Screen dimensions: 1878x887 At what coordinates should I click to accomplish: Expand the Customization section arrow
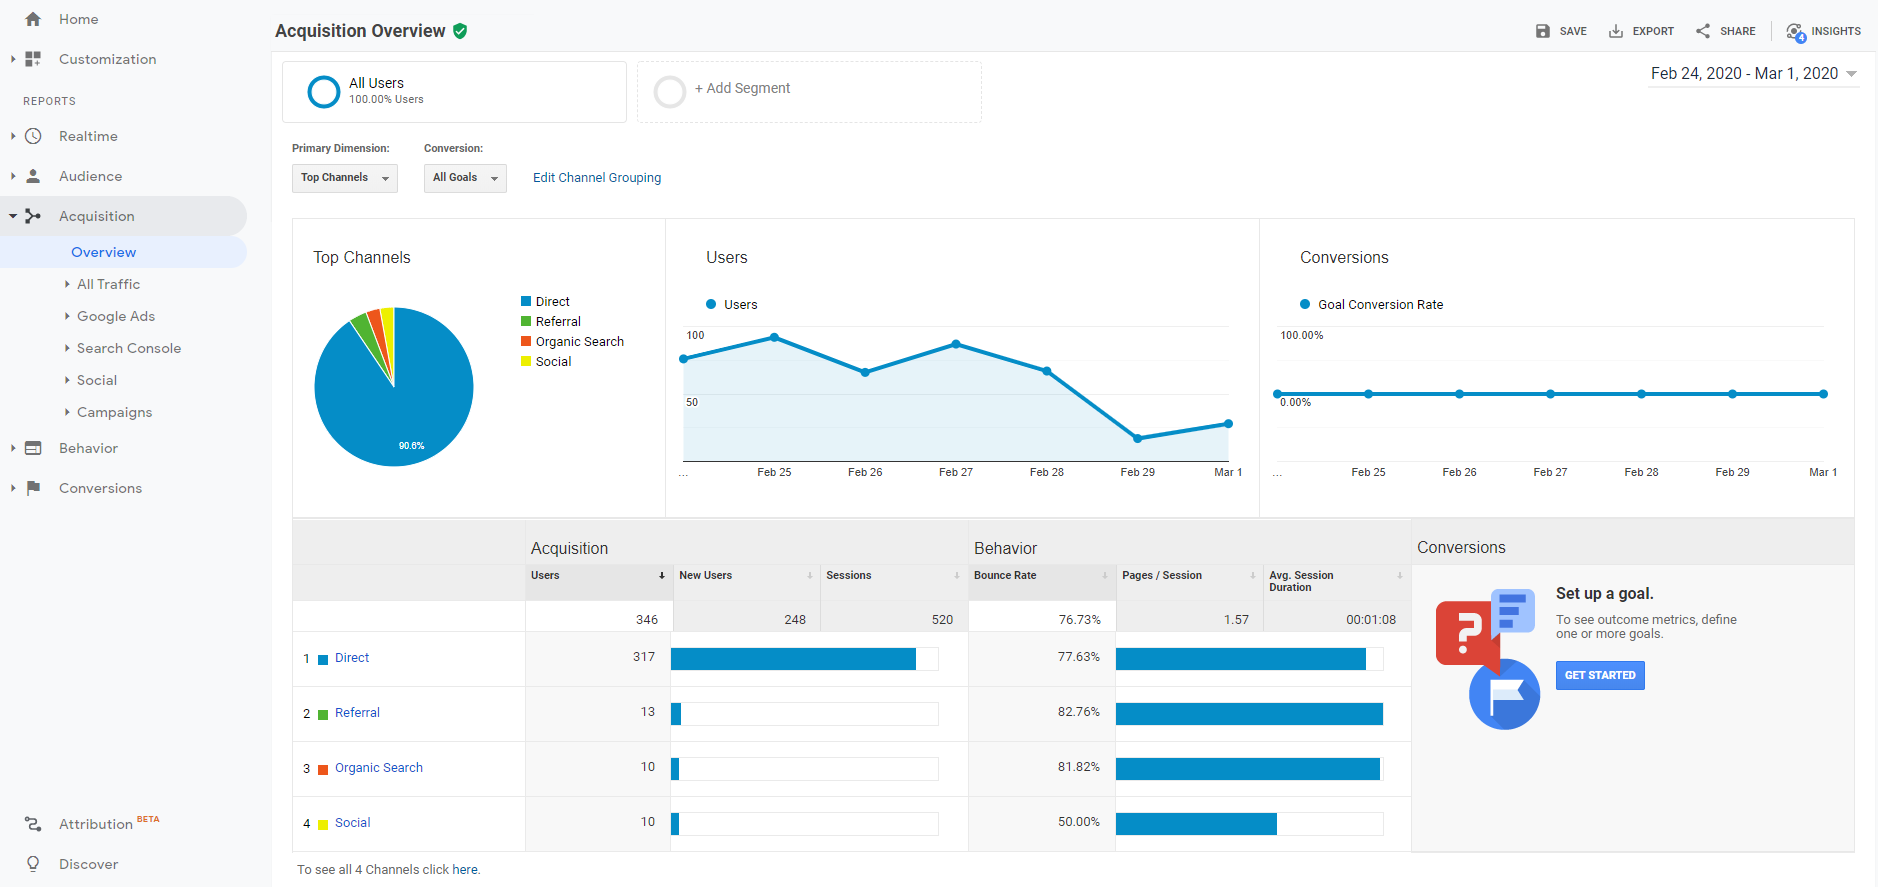click(x=13, y=59)
